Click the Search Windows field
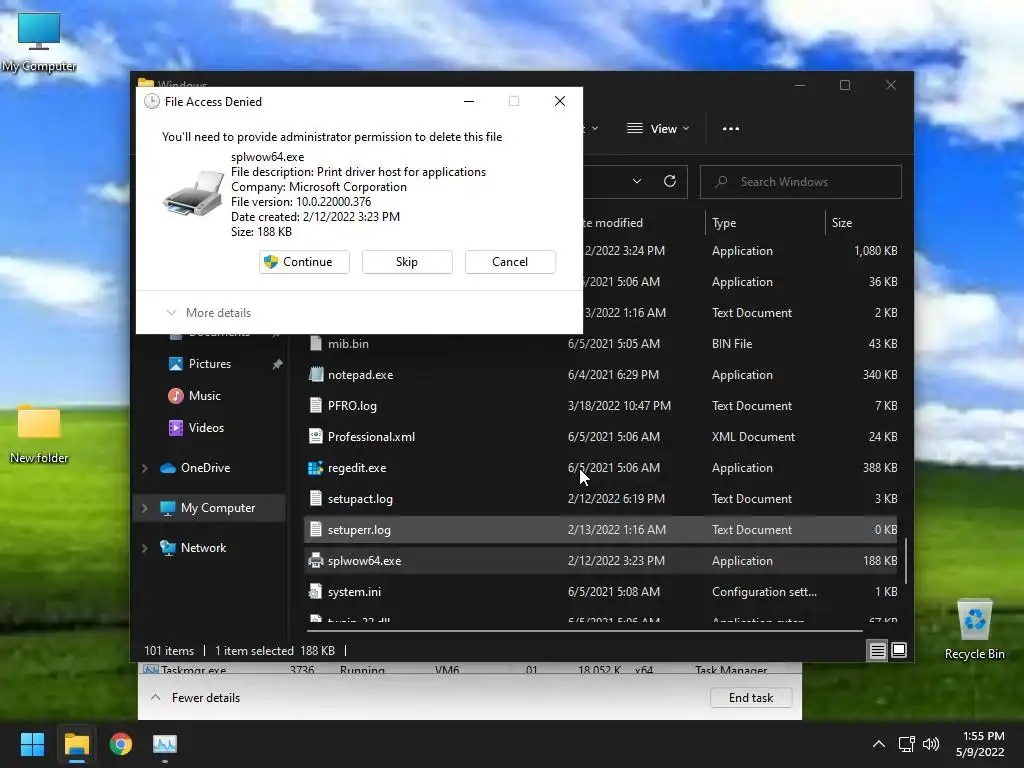 801,182
